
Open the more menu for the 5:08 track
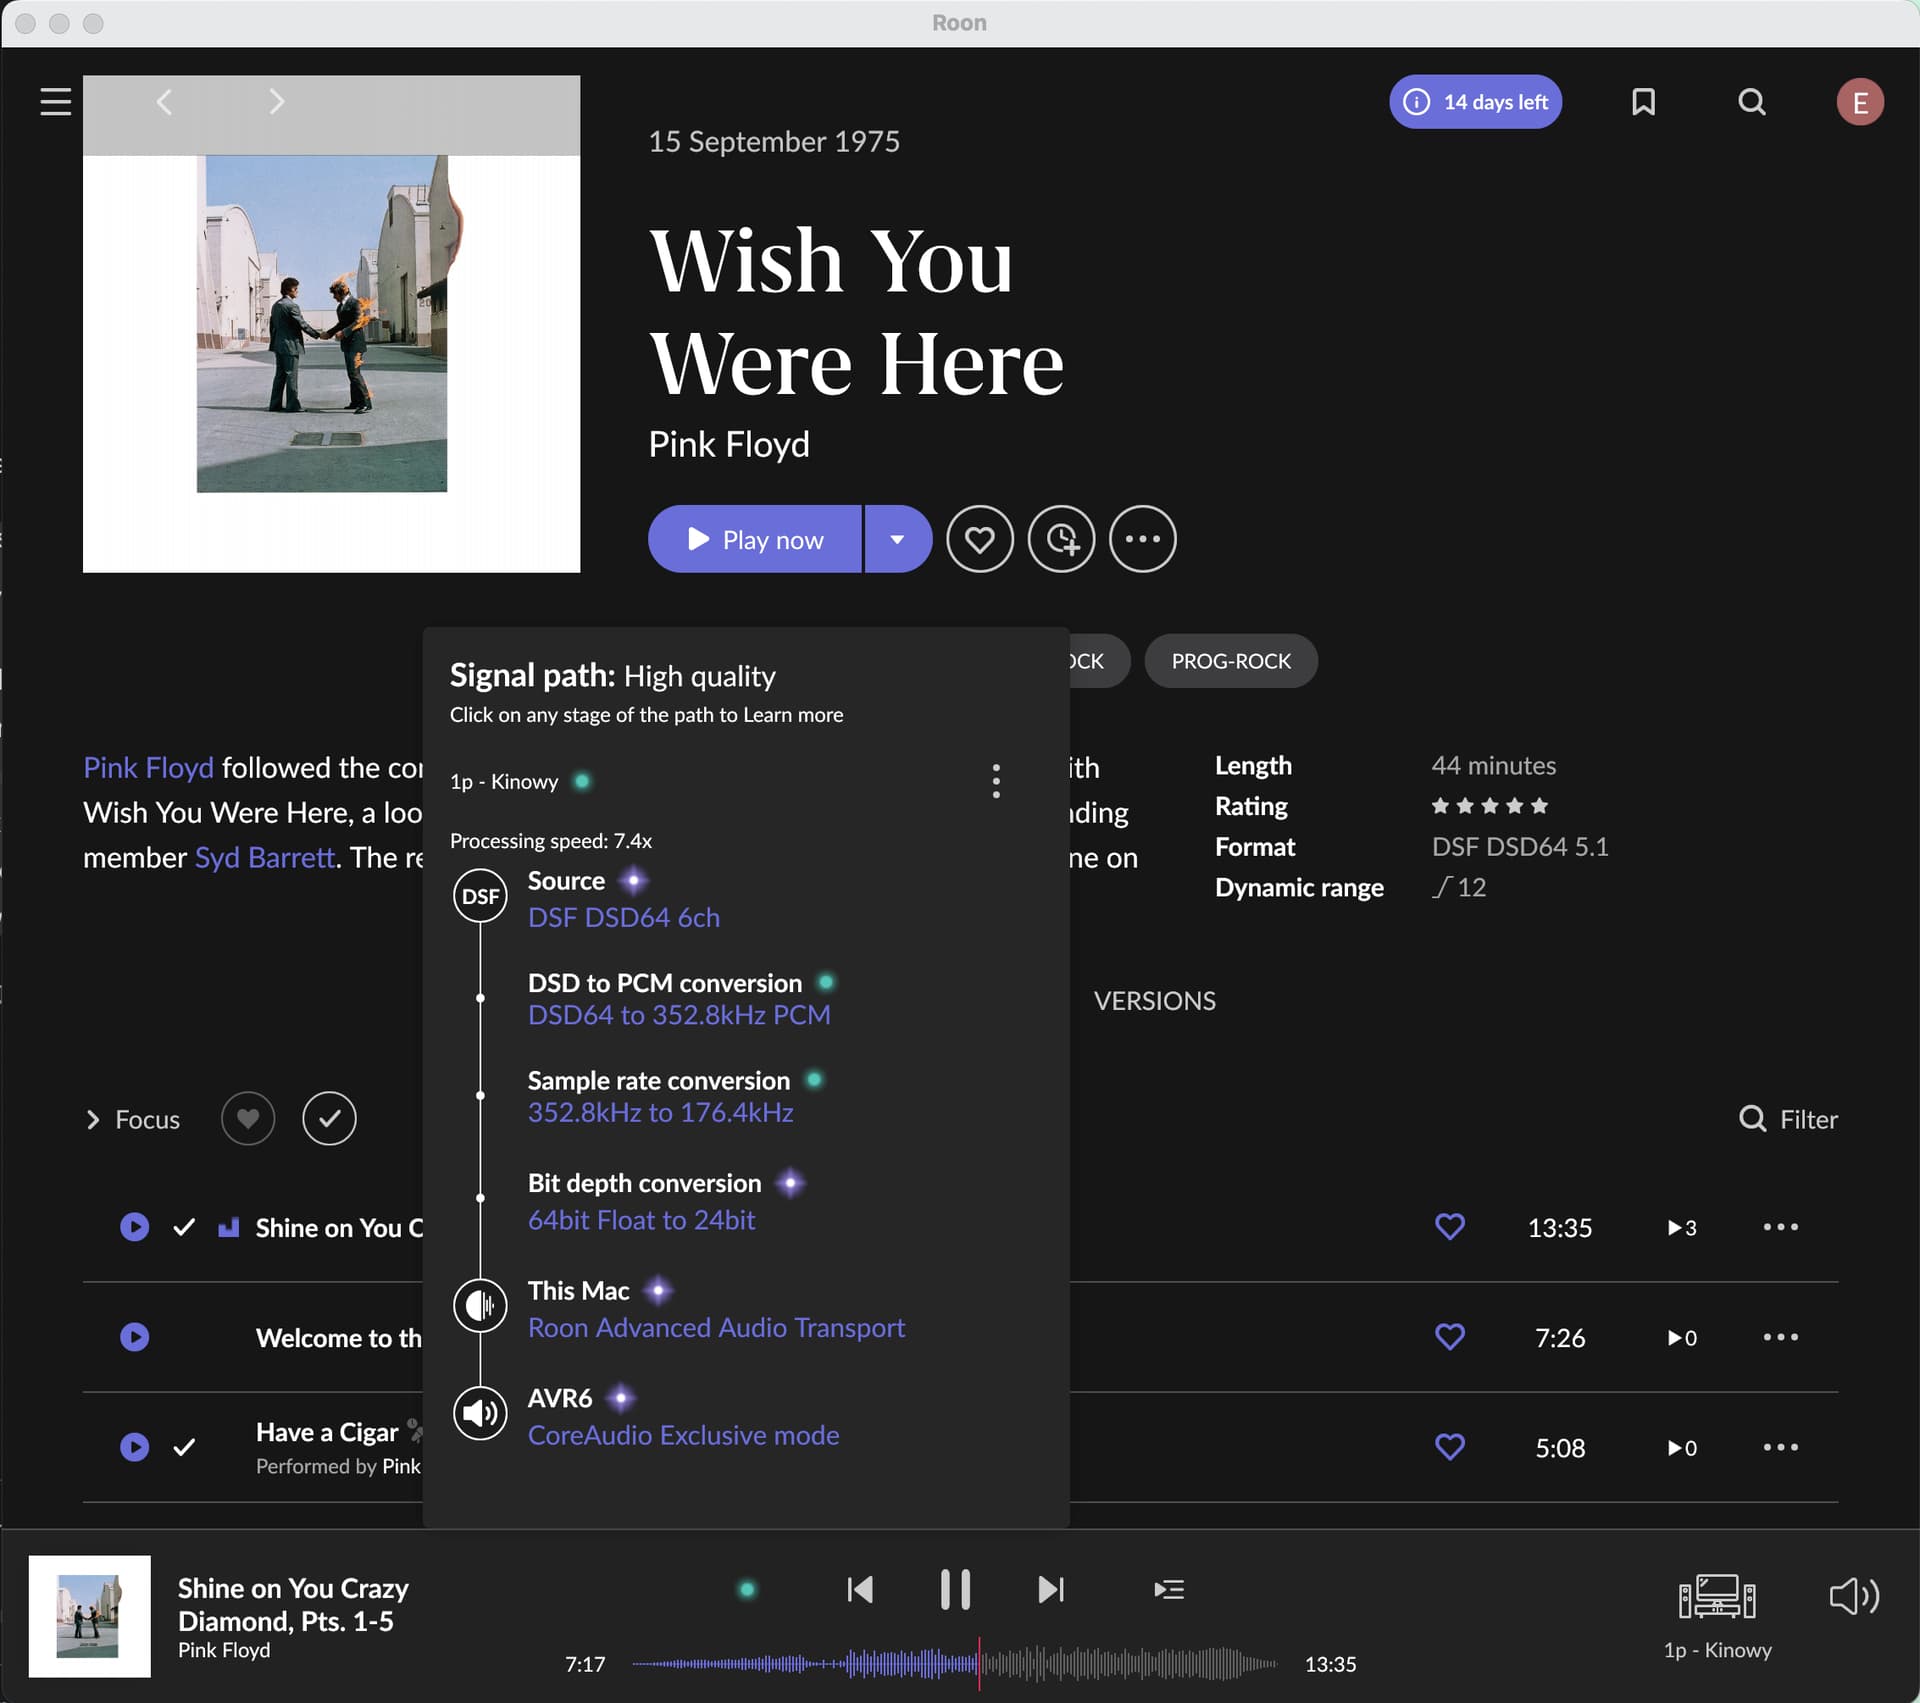pos(1780,1447)
